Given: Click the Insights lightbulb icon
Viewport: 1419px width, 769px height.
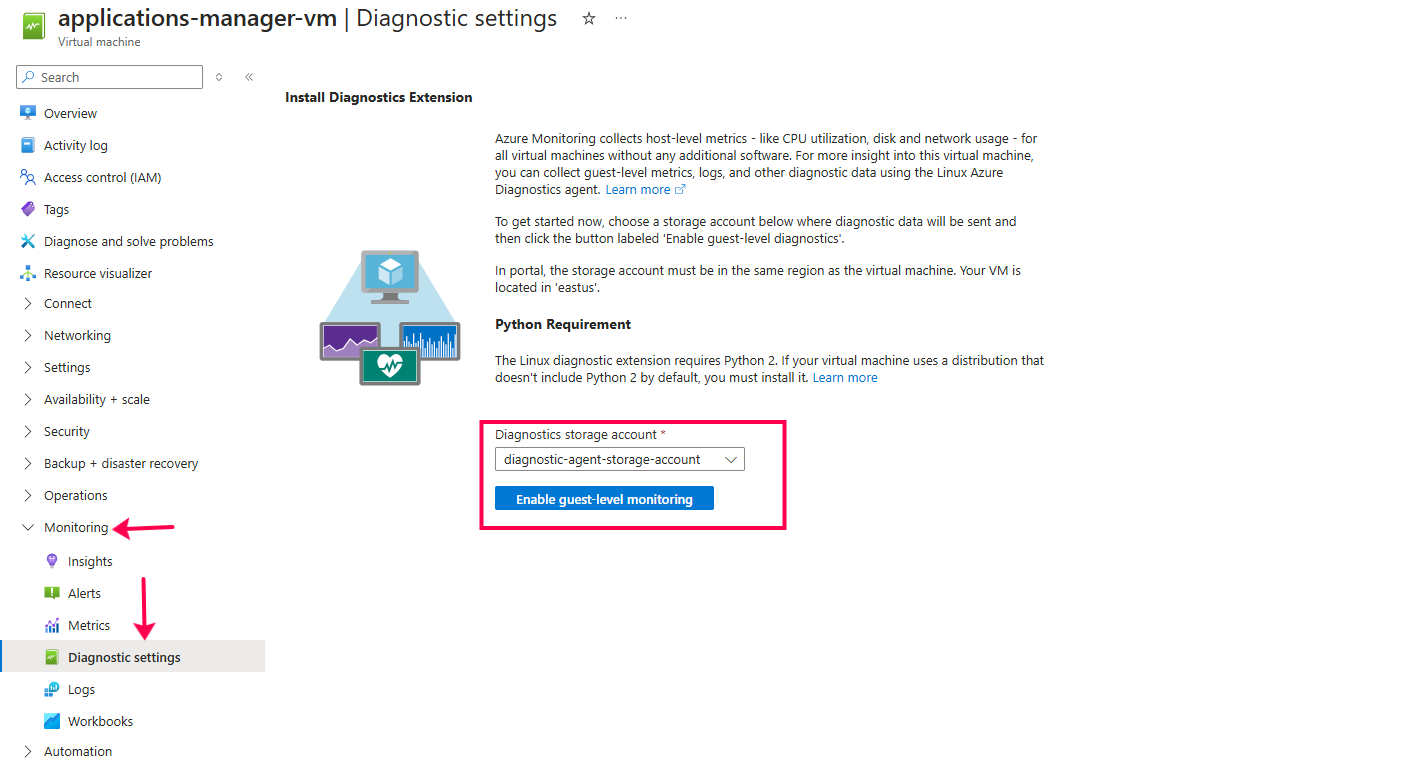Looking at the screenshot, I should click(x=52, y=561).
